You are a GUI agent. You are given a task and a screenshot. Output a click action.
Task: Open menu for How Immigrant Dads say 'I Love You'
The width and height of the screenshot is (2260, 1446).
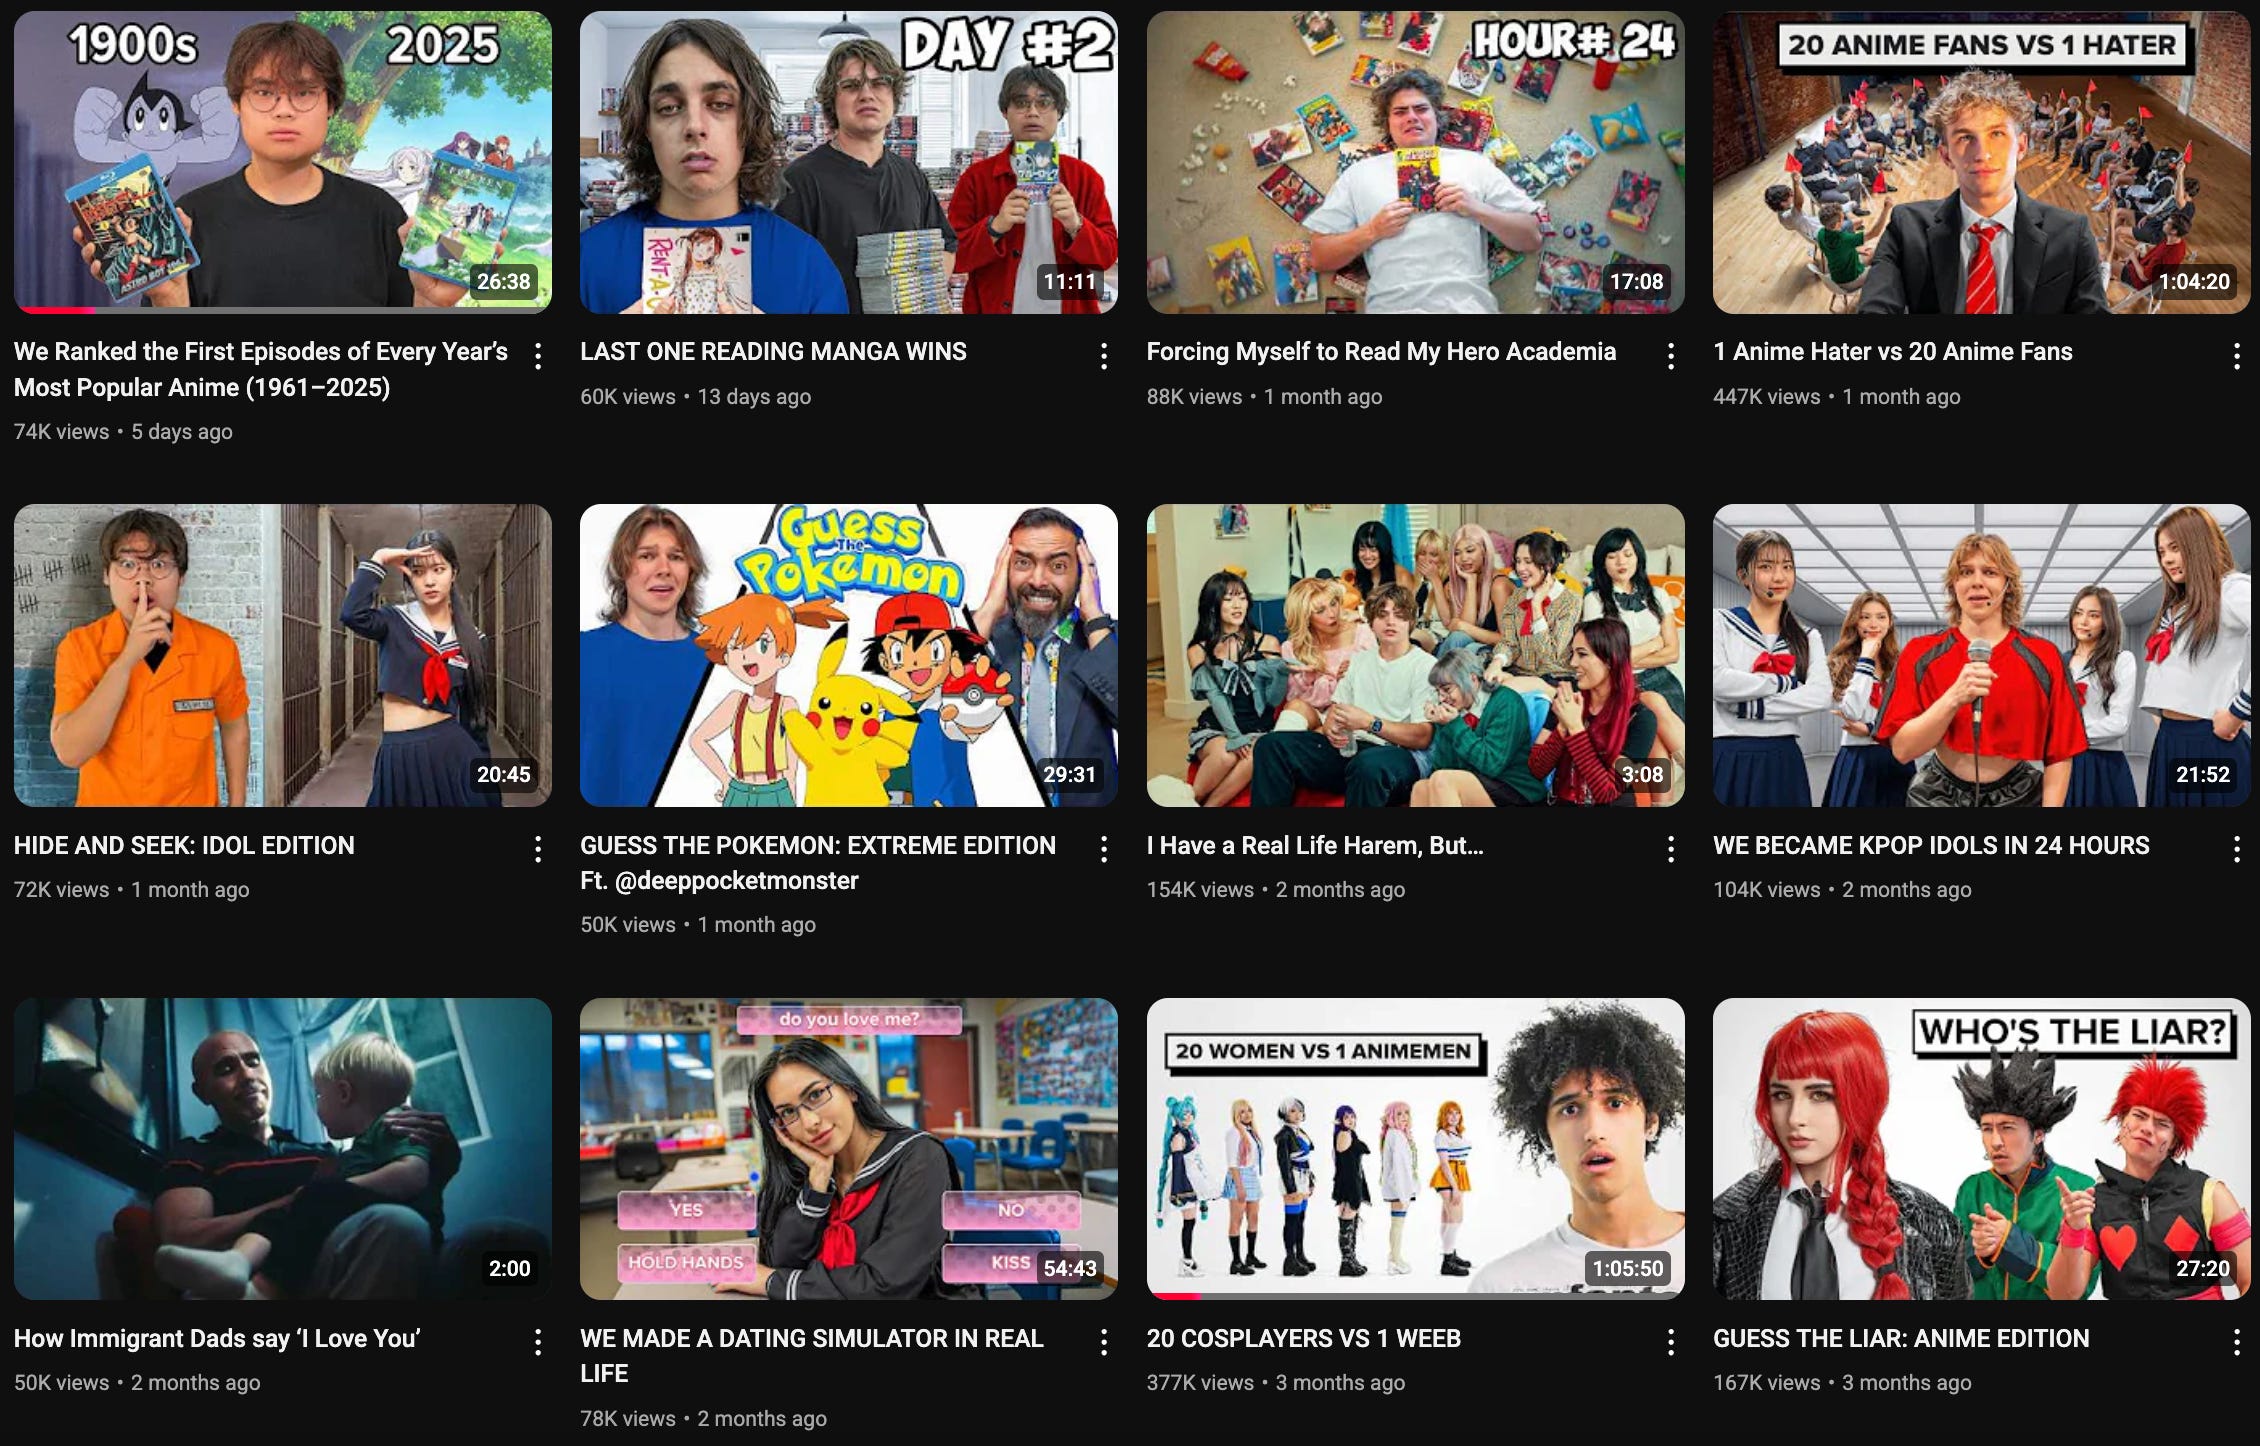pos(538,1343)
